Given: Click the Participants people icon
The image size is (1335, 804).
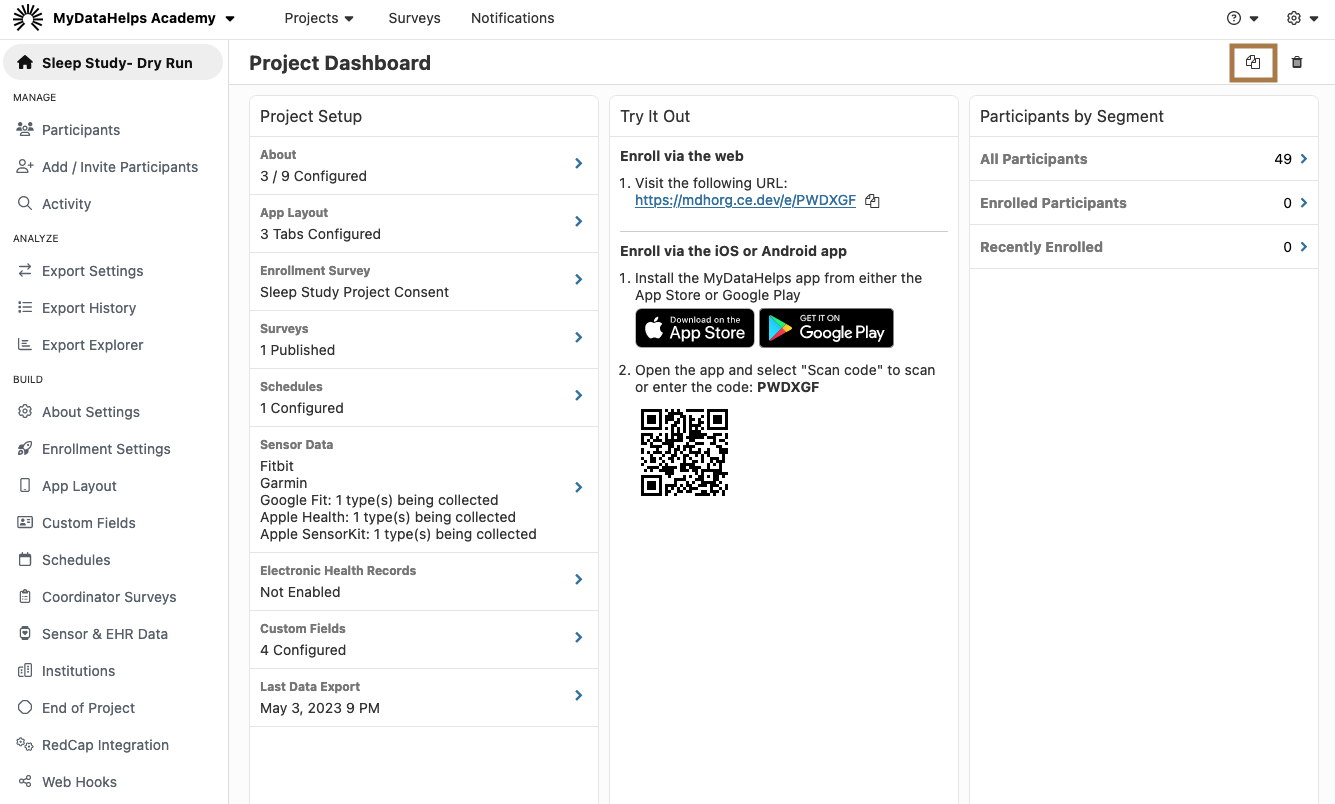Looking at the screenshot, I should point(25,129).
